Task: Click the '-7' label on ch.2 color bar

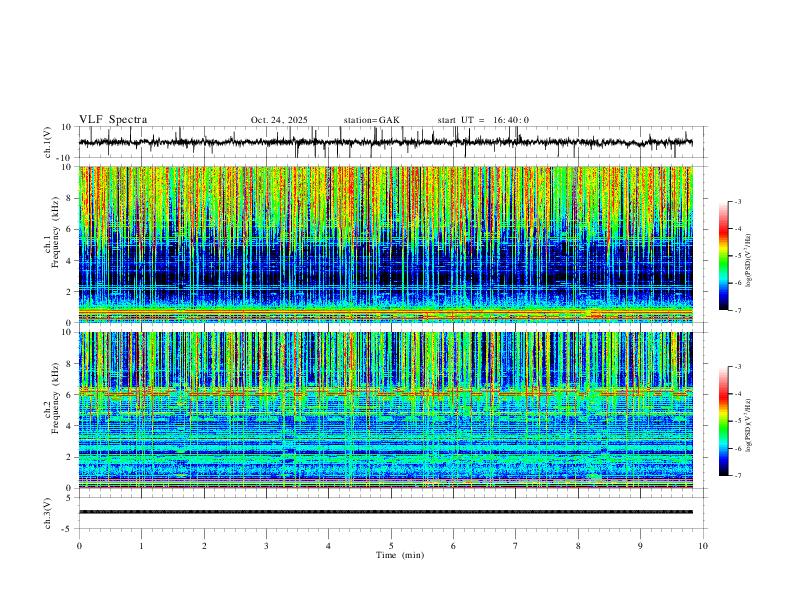Action: tap(738, 476)
